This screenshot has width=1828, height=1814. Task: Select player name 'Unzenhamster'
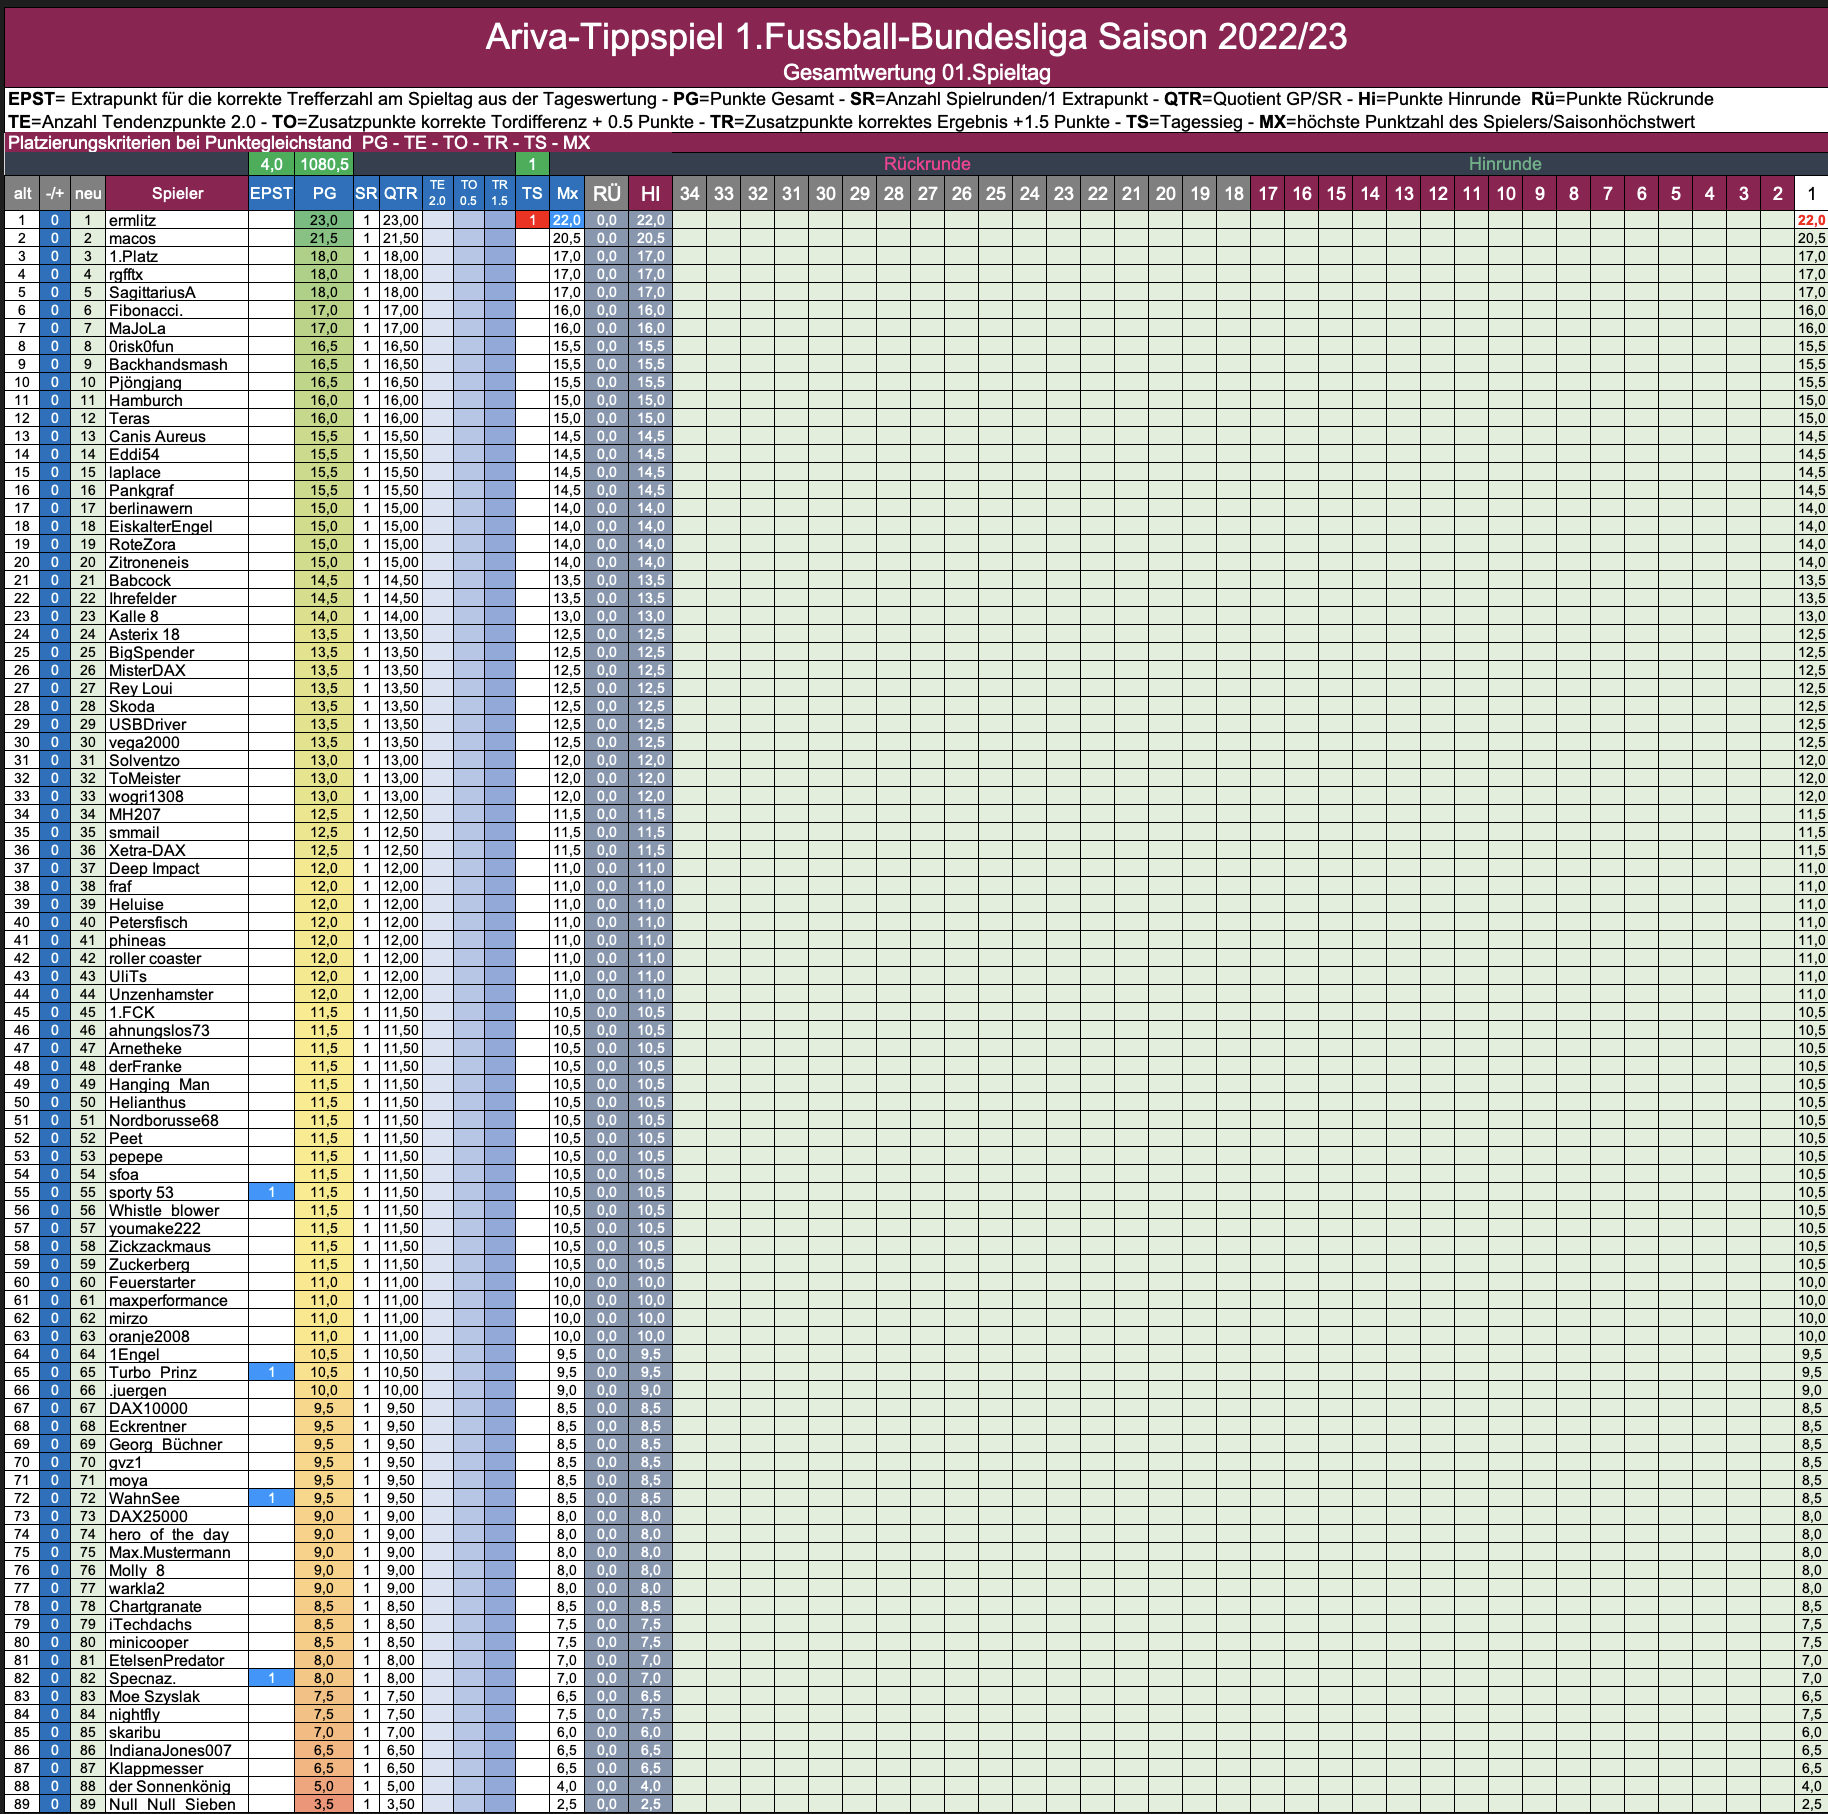point(161,994)
